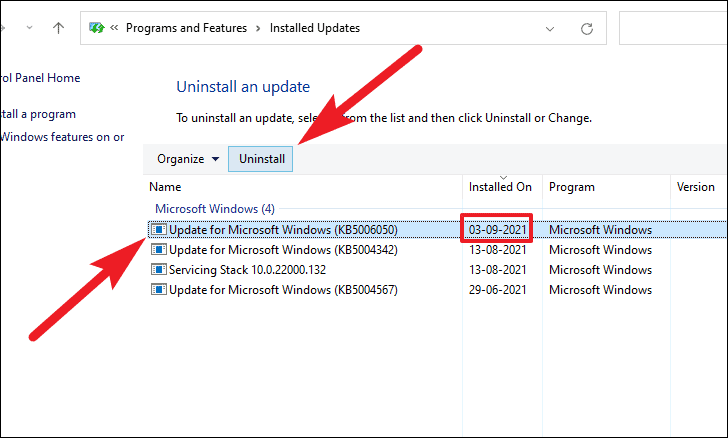Sort by Version column header

click(x=698, y=187)
